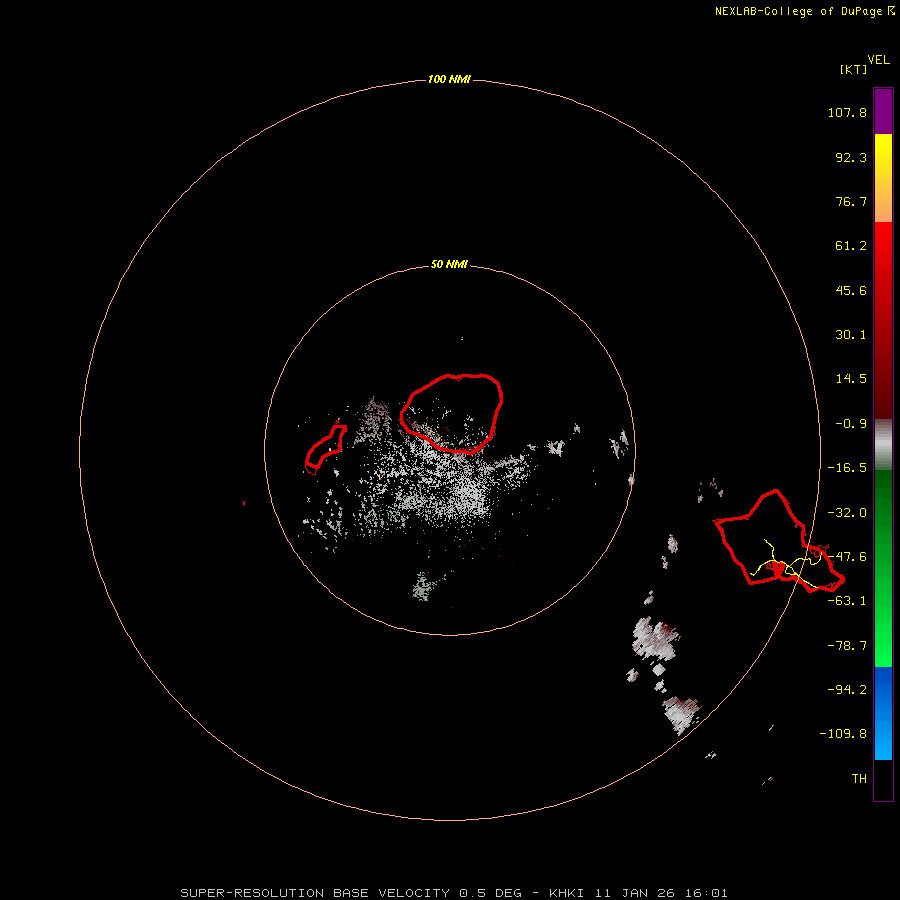Click the Super-Resolution Base Velocity caption

point(454,893)
